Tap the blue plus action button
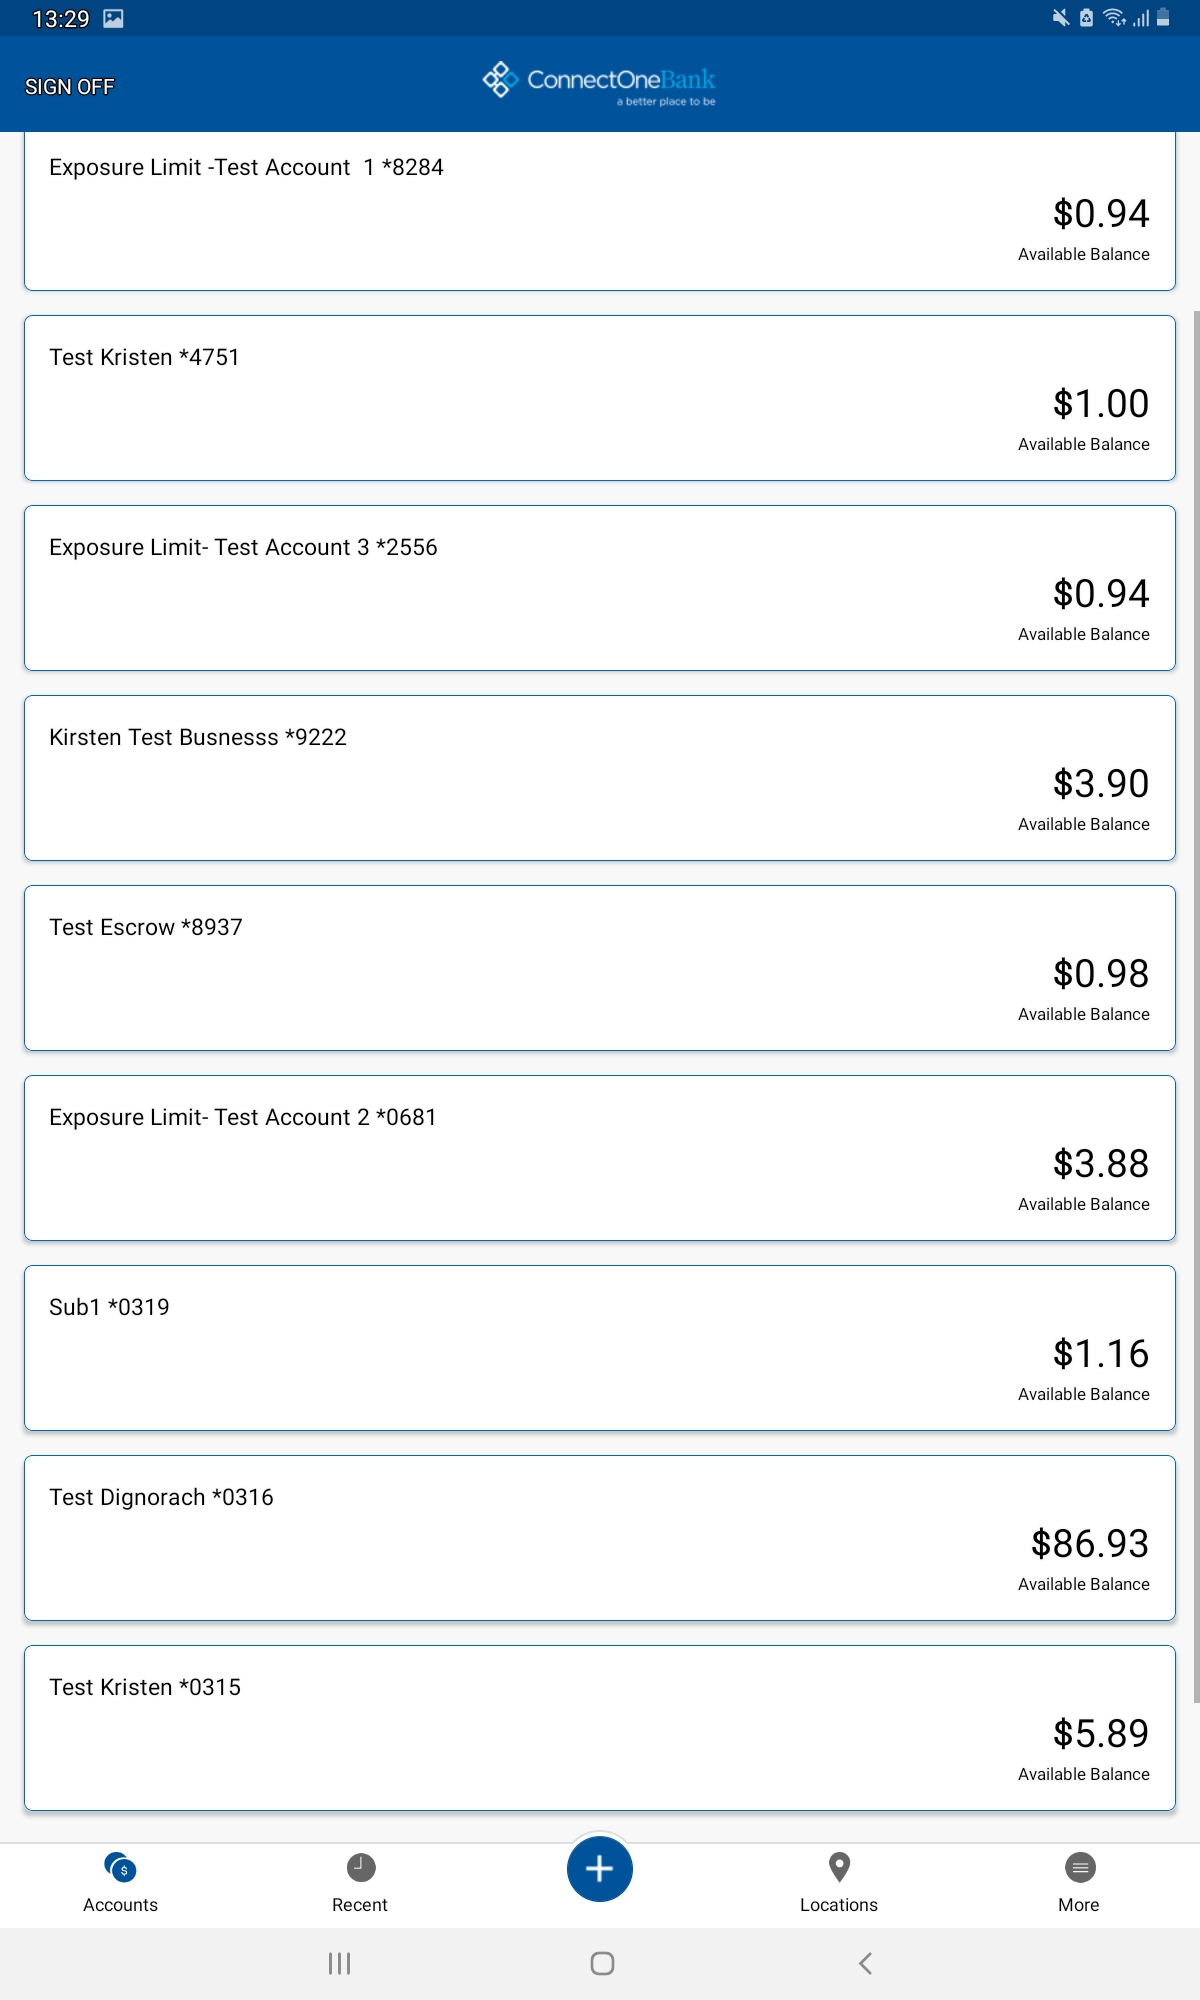 pyautogui.click(x=599, y=1868)
